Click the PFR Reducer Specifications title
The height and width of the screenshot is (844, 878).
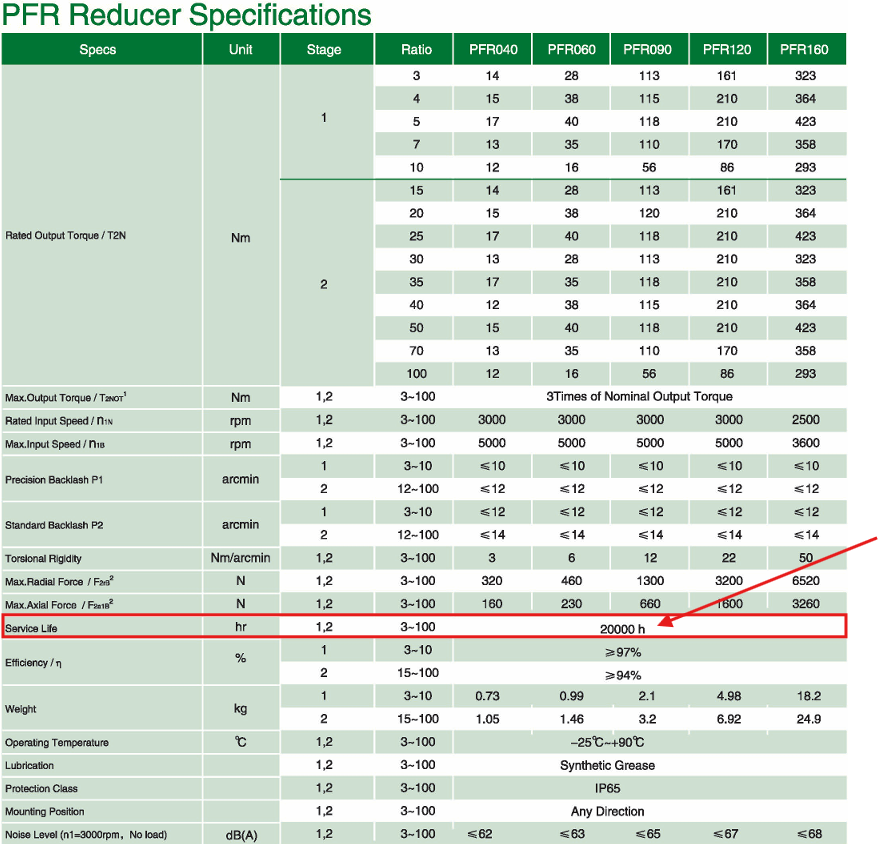pyautogui.click(x=186, y=16)
